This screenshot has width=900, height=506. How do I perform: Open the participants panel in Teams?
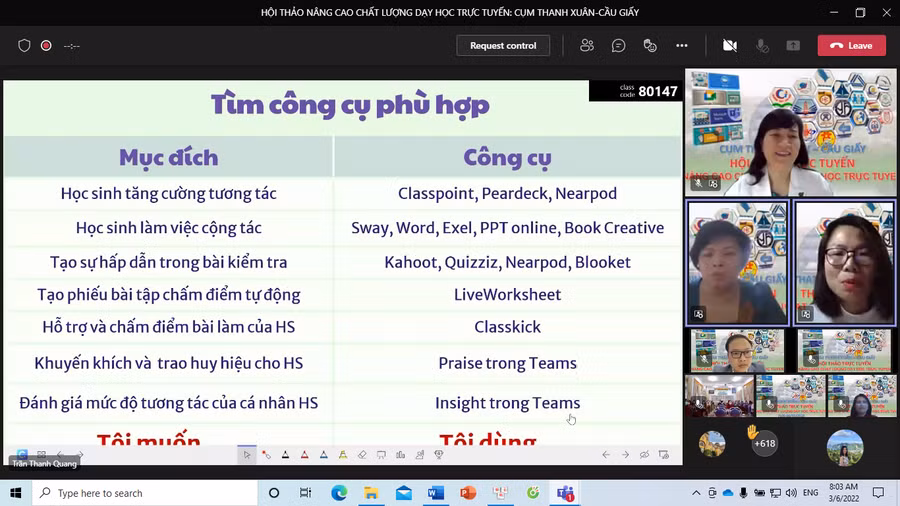tap(587, 45)
